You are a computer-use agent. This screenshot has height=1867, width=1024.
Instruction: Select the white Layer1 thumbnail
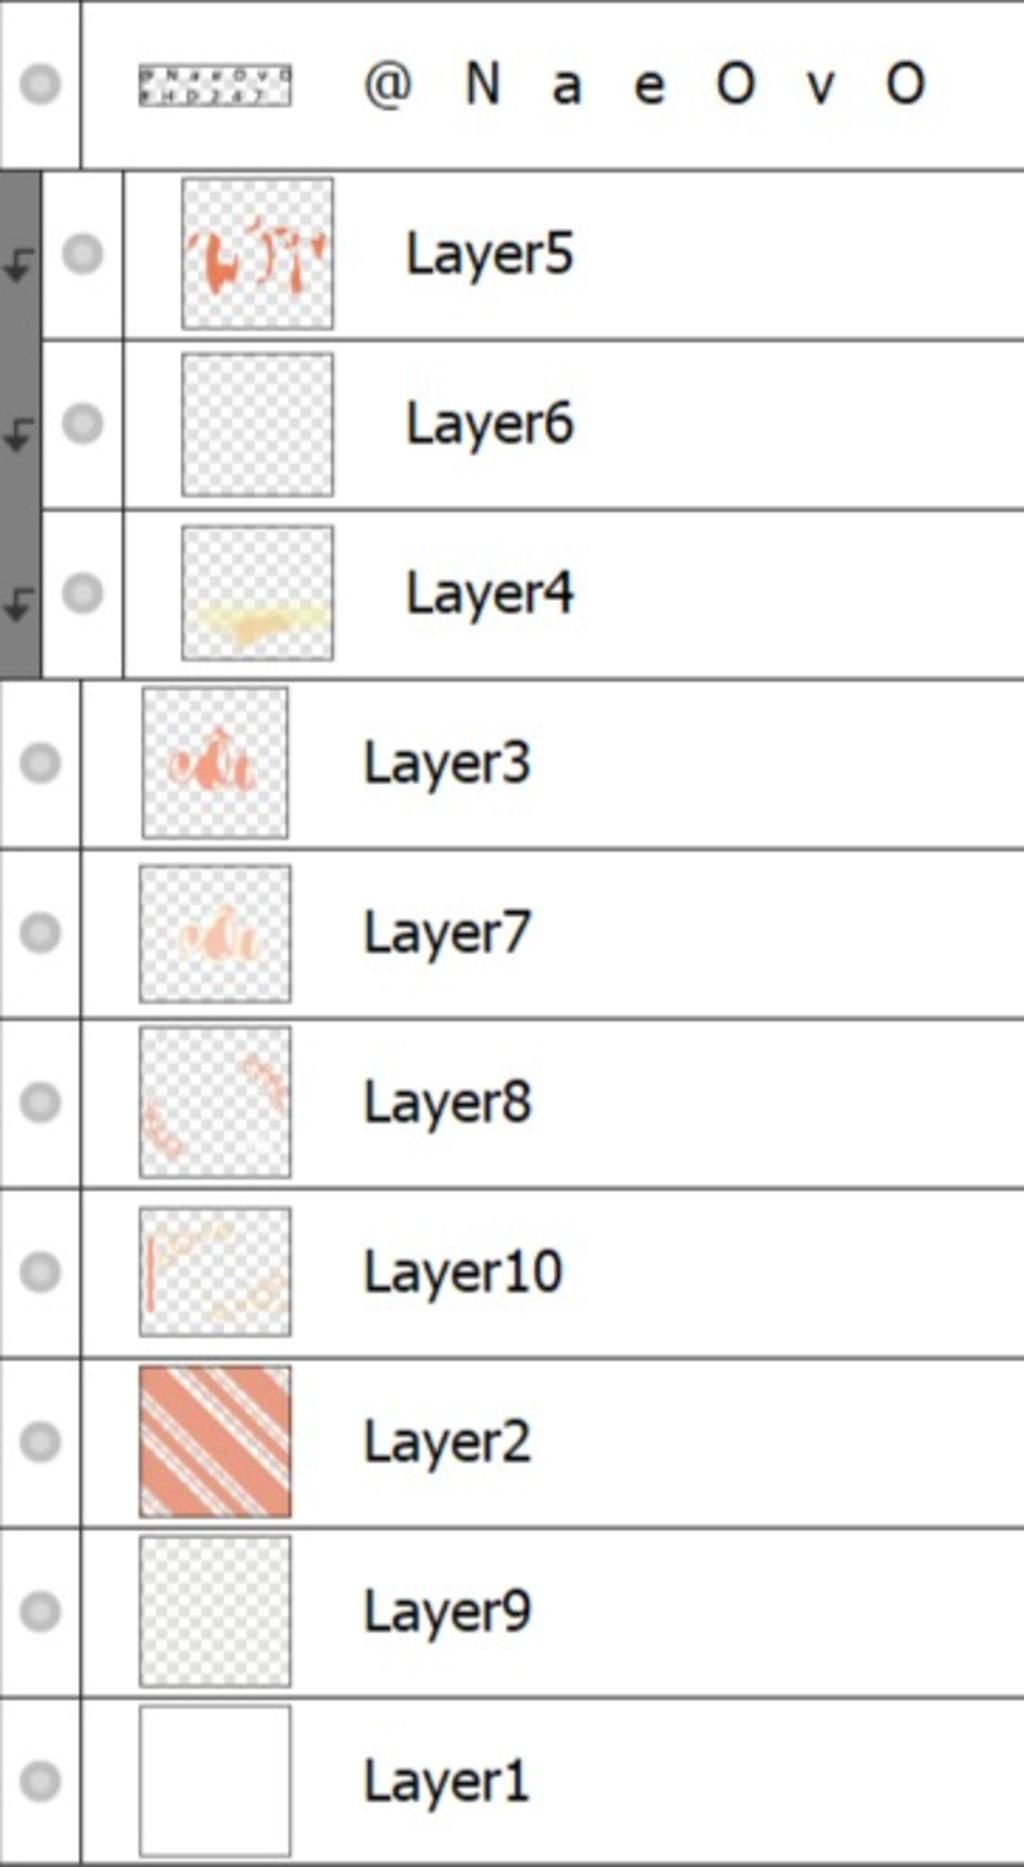click(215, 1781)
